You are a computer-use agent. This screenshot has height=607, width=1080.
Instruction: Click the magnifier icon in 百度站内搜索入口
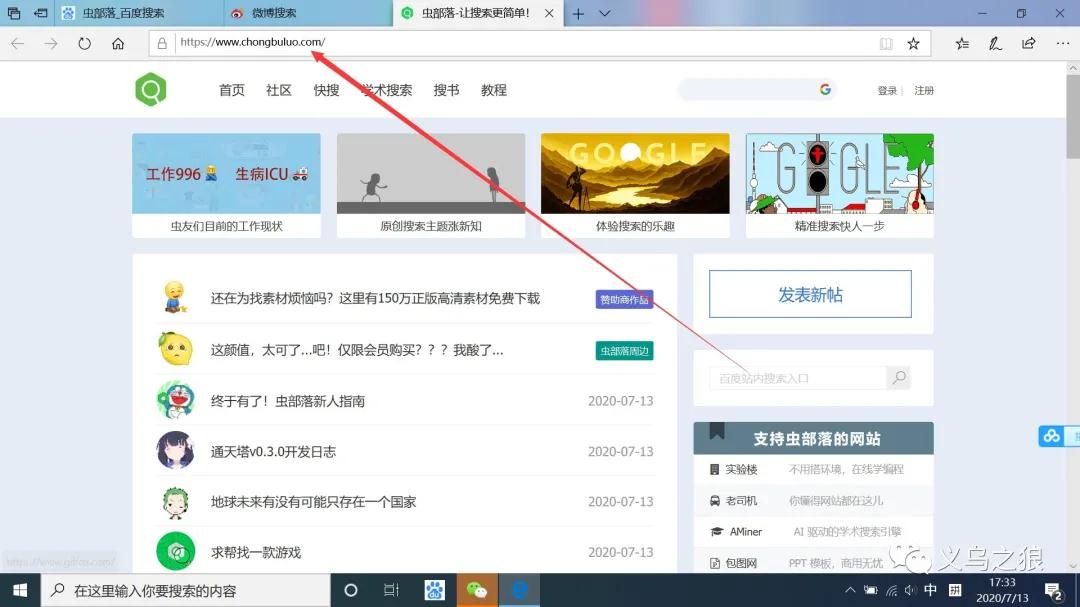tap(897, 377)
